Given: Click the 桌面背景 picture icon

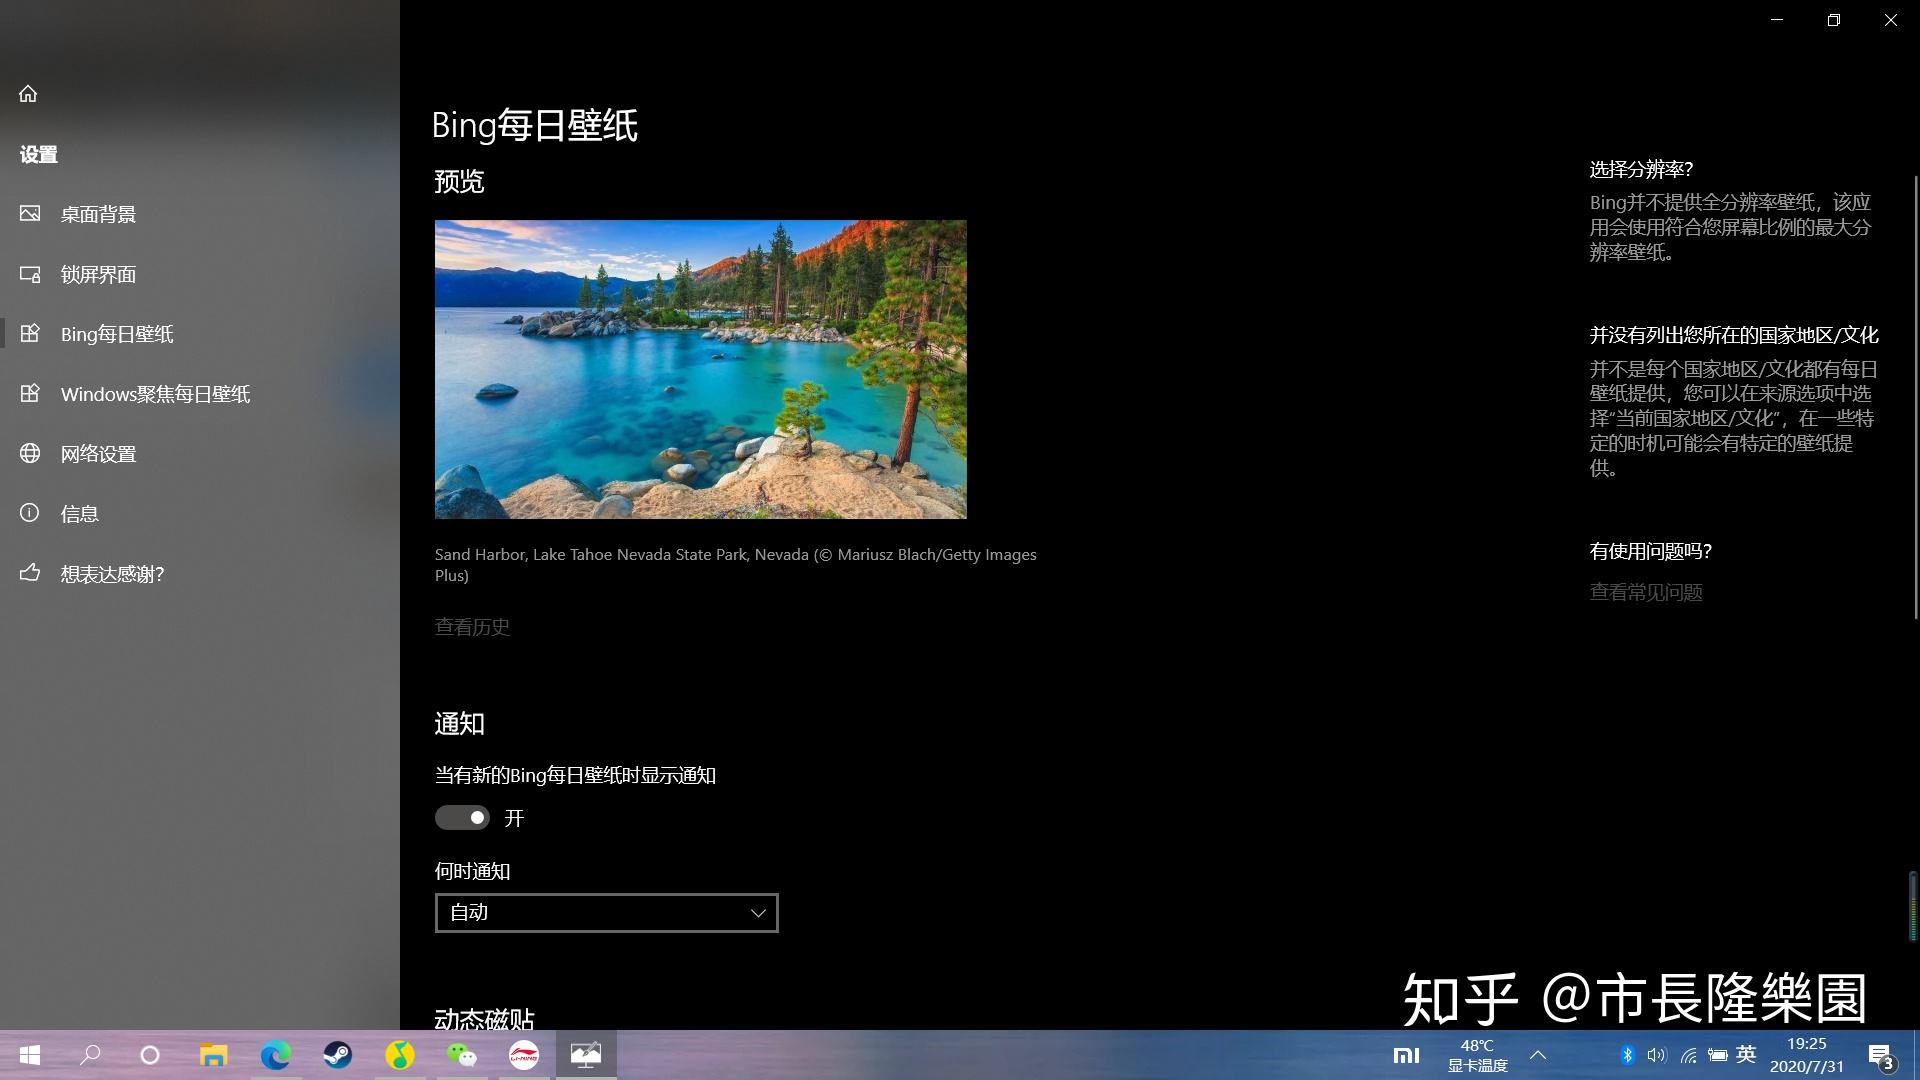Looking at the screenshot, I should (x=30, y=214).
